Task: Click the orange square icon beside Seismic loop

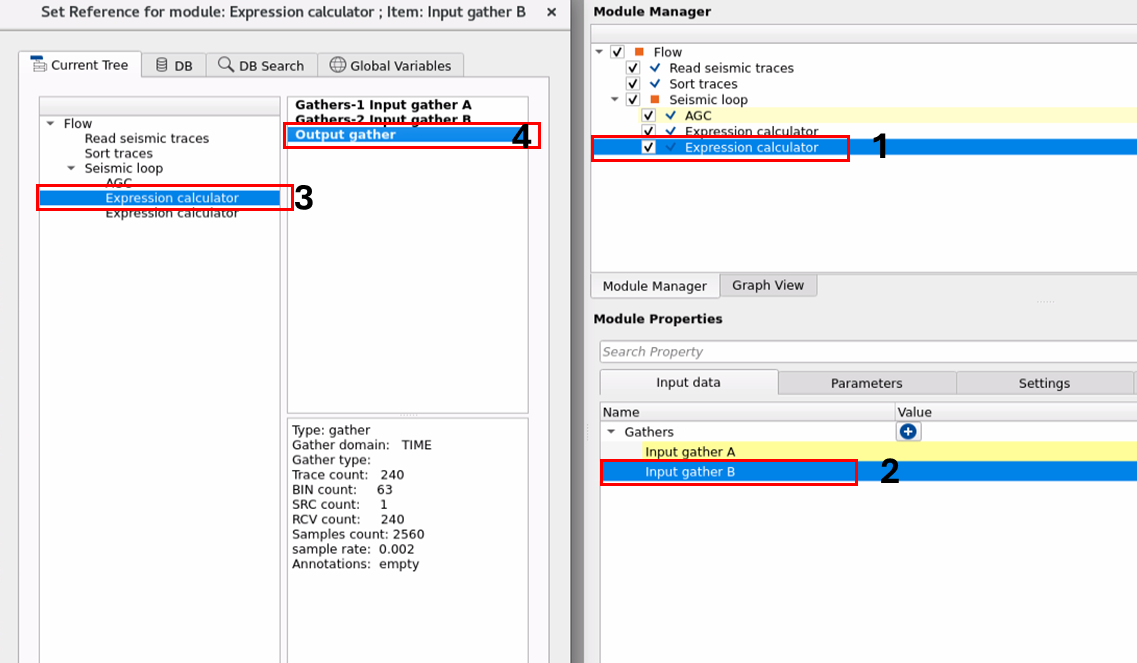Action: pyautogui.click(x=655, y=99)
